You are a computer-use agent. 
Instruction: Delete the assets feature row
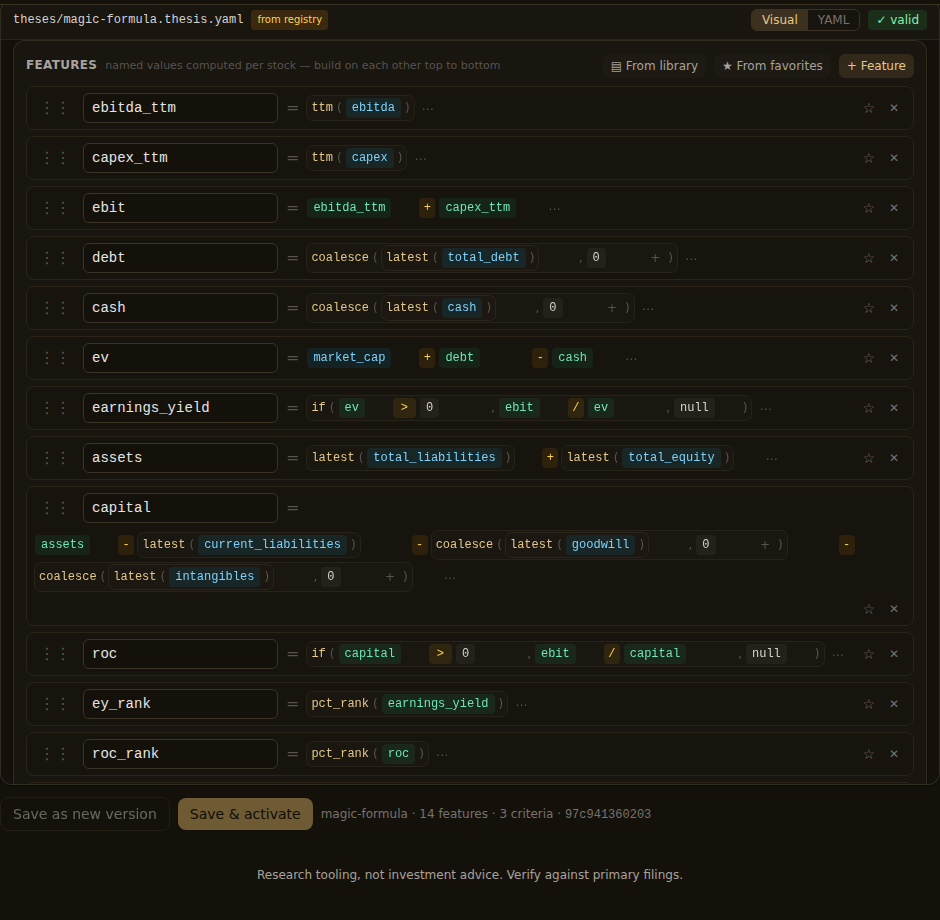tap(894, 458)
